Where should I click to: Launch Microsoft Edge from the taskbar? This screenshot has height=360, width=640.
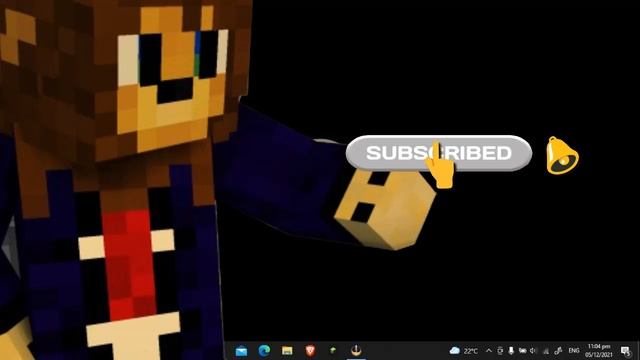264,350
